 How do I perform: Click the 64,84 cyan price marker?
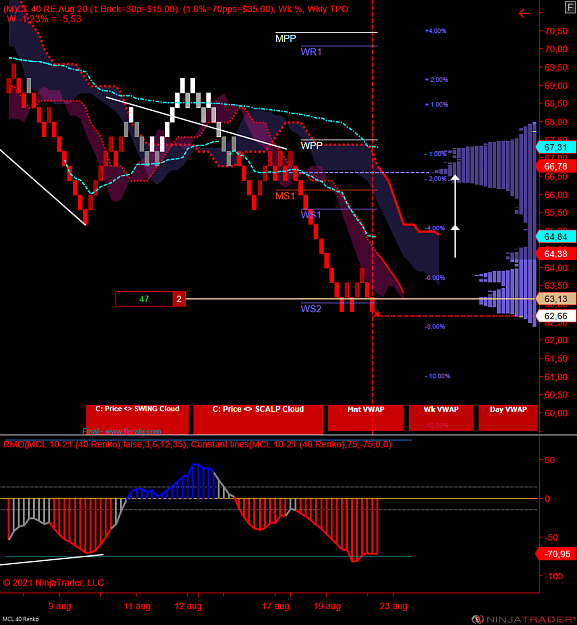point(556,237)
